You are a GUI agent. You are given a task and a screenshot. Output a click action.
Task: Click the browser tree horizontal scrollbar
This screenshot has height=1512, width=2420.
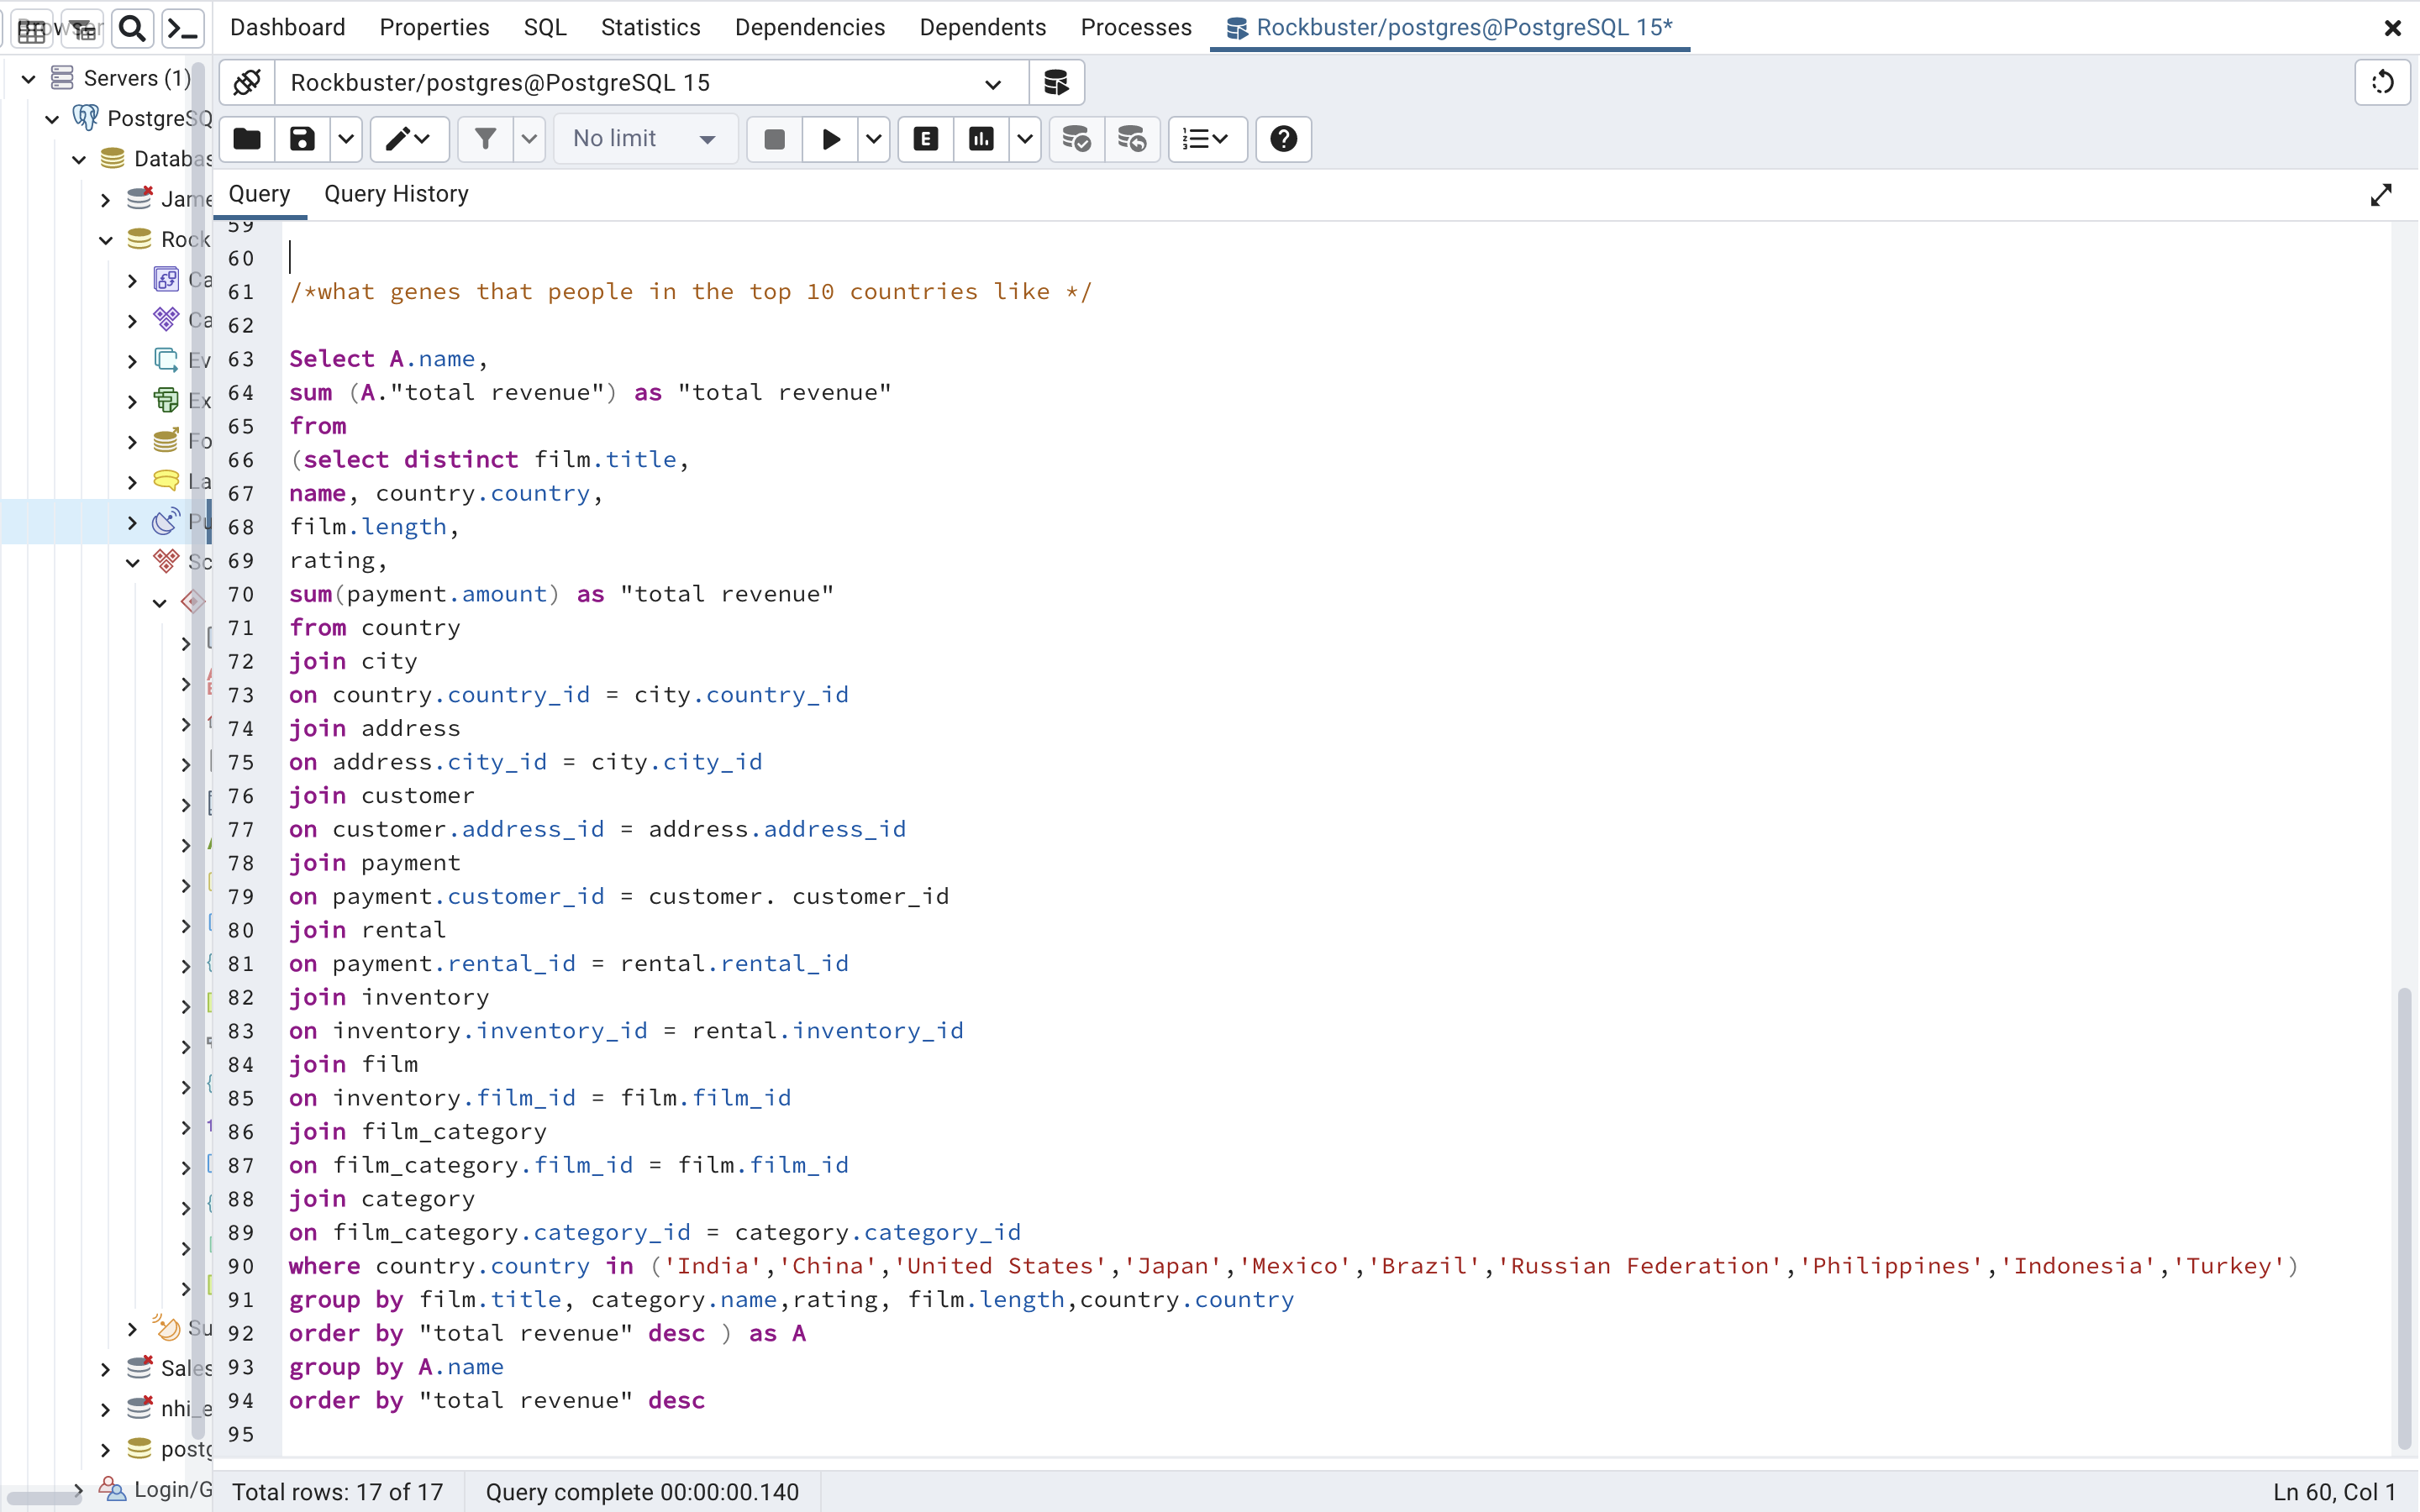point(44,1497)
